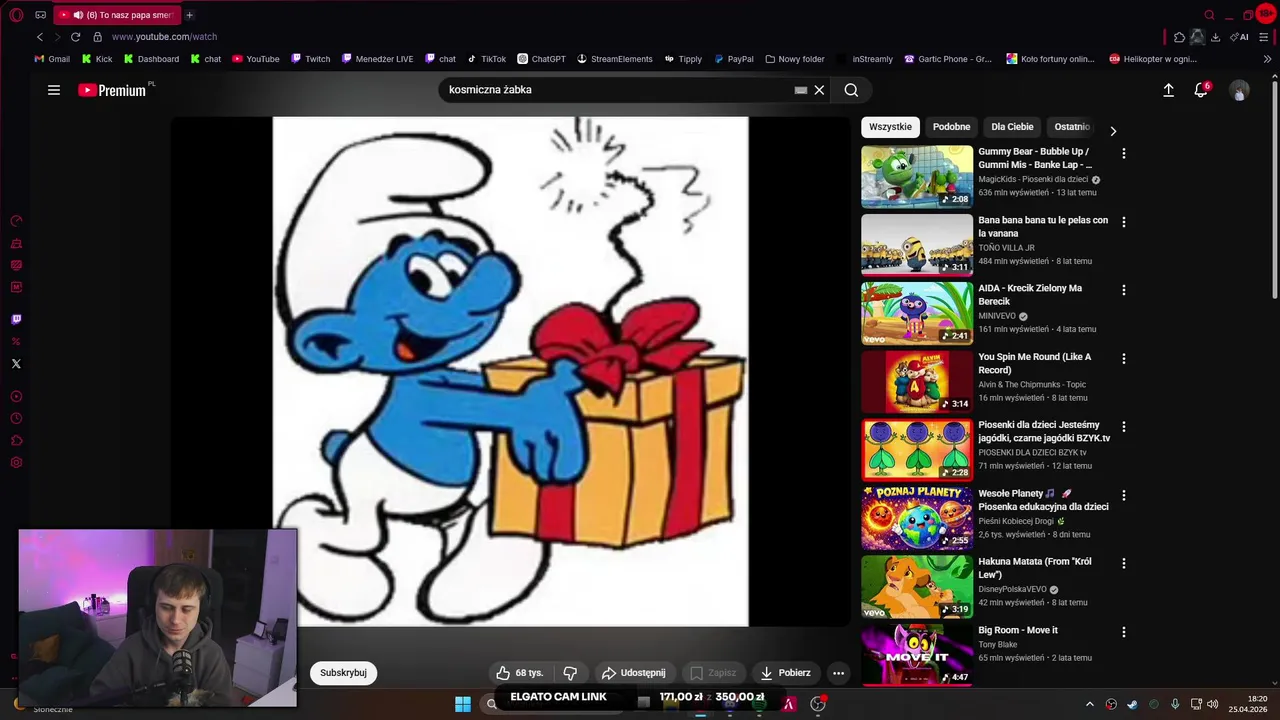This screenshot has height=720, width=1280.
Task: Open Gmail bookmark
Action: pyautogui.click(x=52, y=59)
